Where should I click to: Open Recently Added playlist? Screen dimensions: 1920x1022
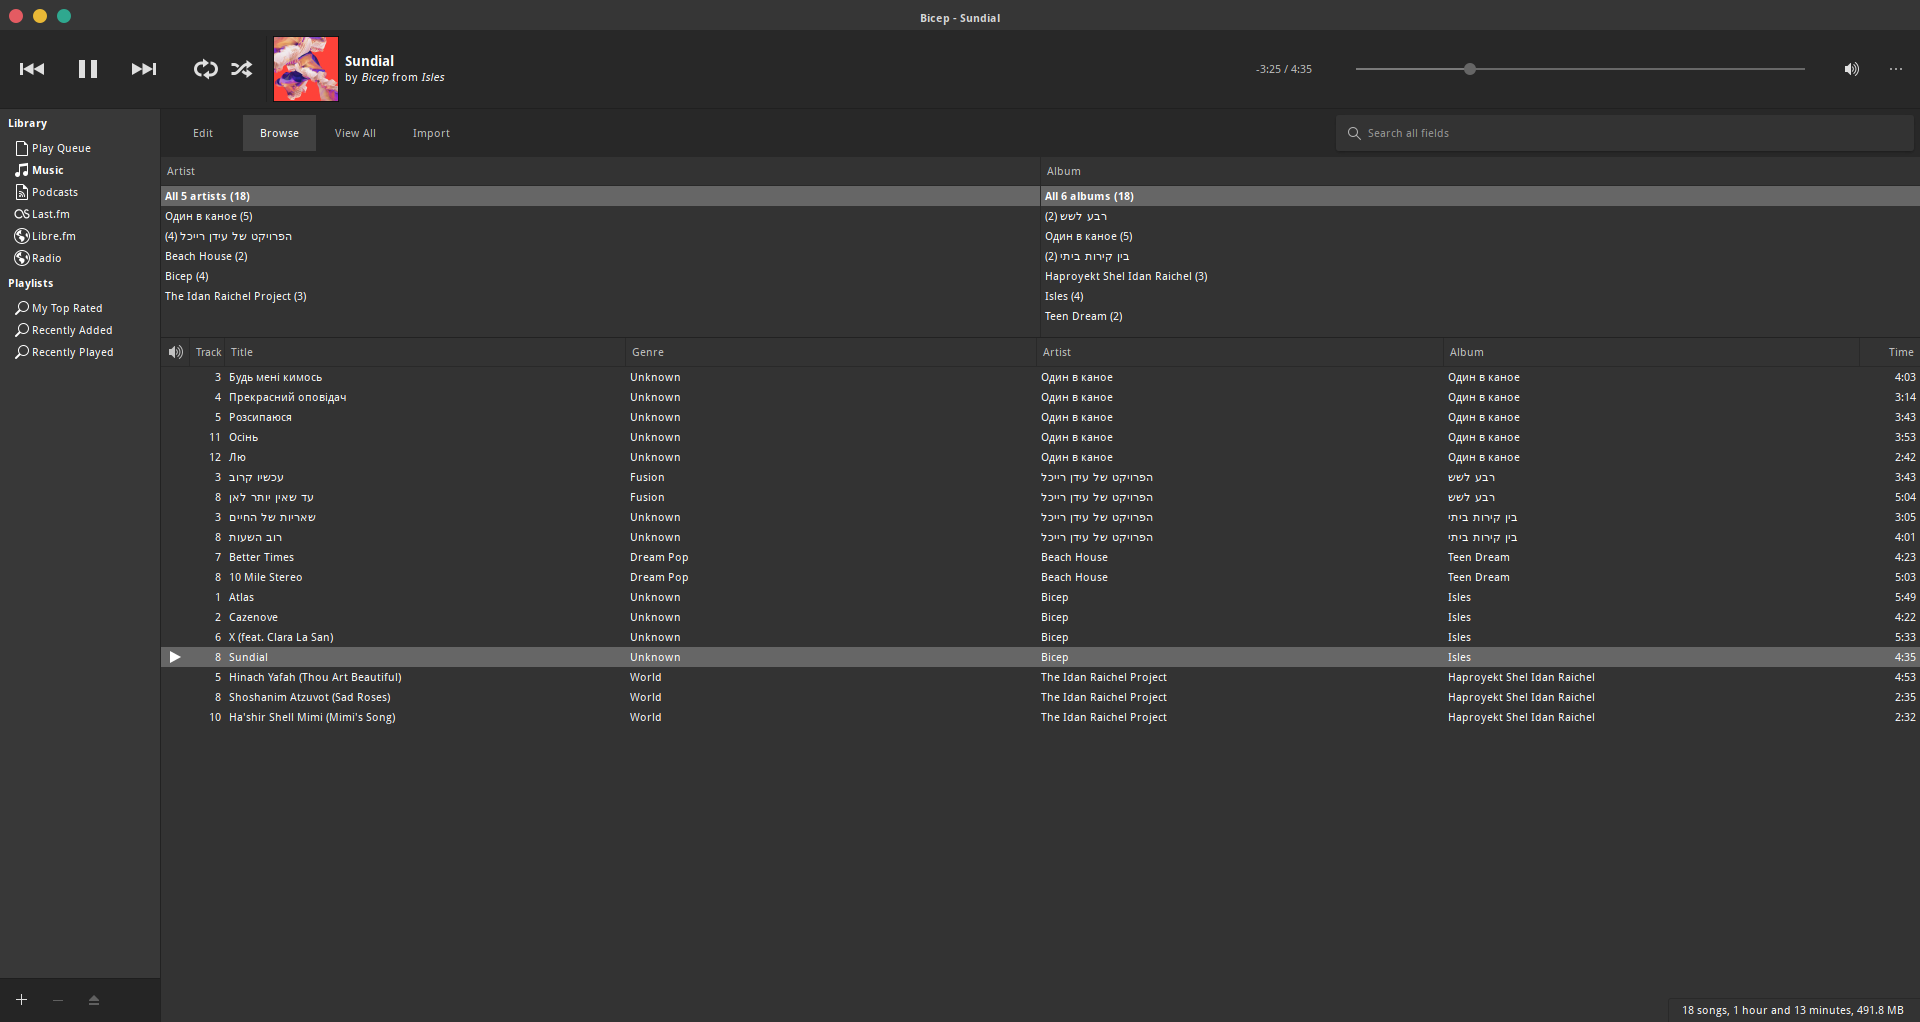pos(72,330)
